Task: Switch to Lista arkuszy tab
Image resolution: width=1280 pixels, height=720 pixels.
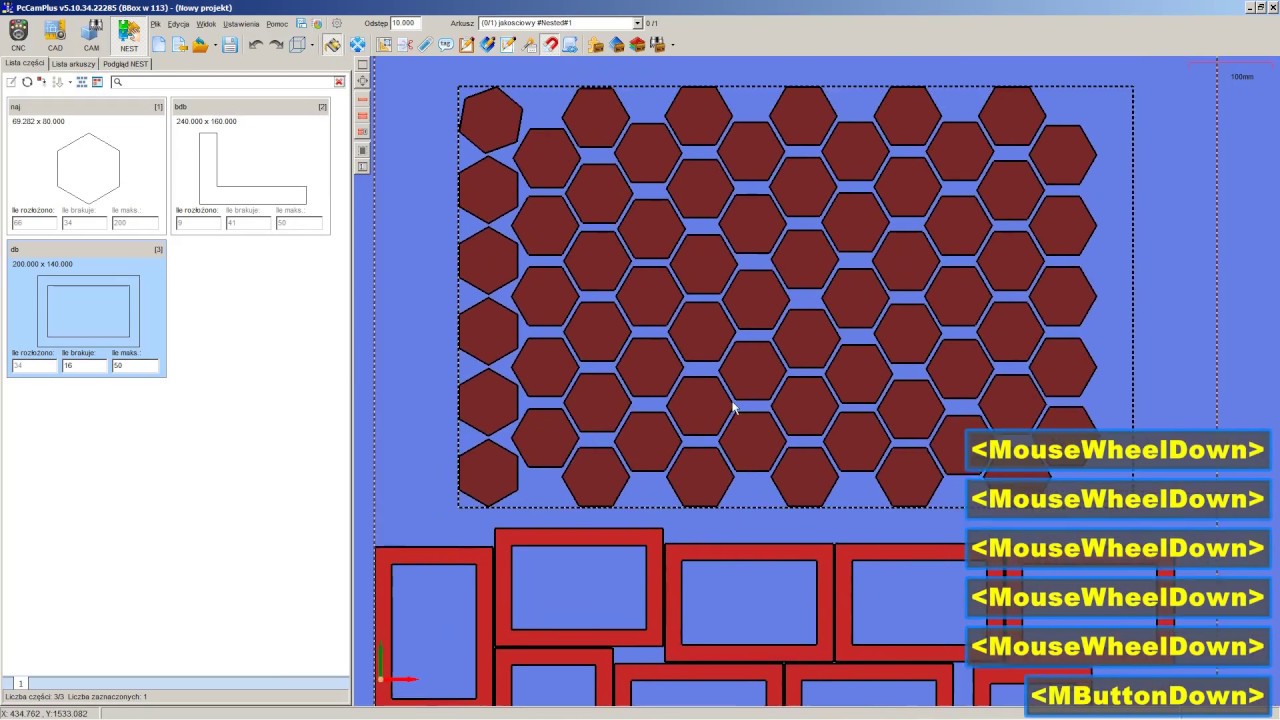Action: pos(74,63)
